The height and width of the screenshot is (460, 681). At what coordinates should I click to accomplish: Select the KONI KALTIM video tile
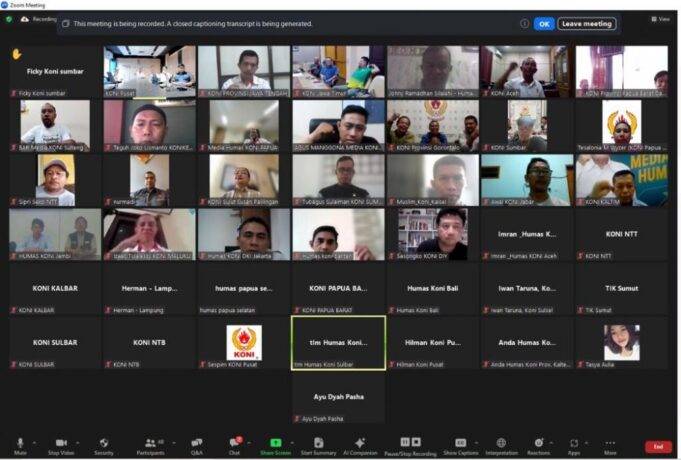(x=621, y=180)
